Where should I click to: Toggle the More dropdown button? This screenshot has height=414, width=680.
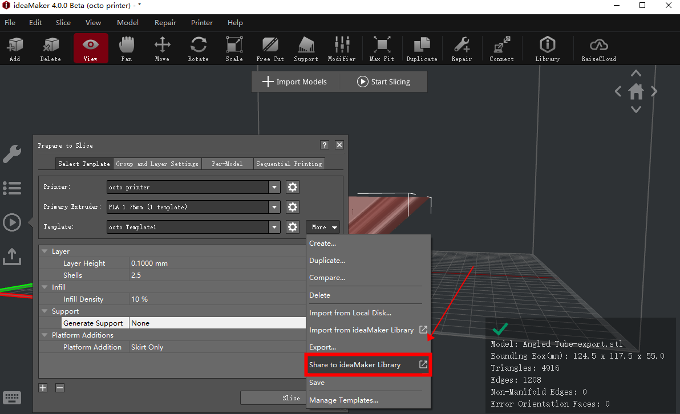pos(323,227)
